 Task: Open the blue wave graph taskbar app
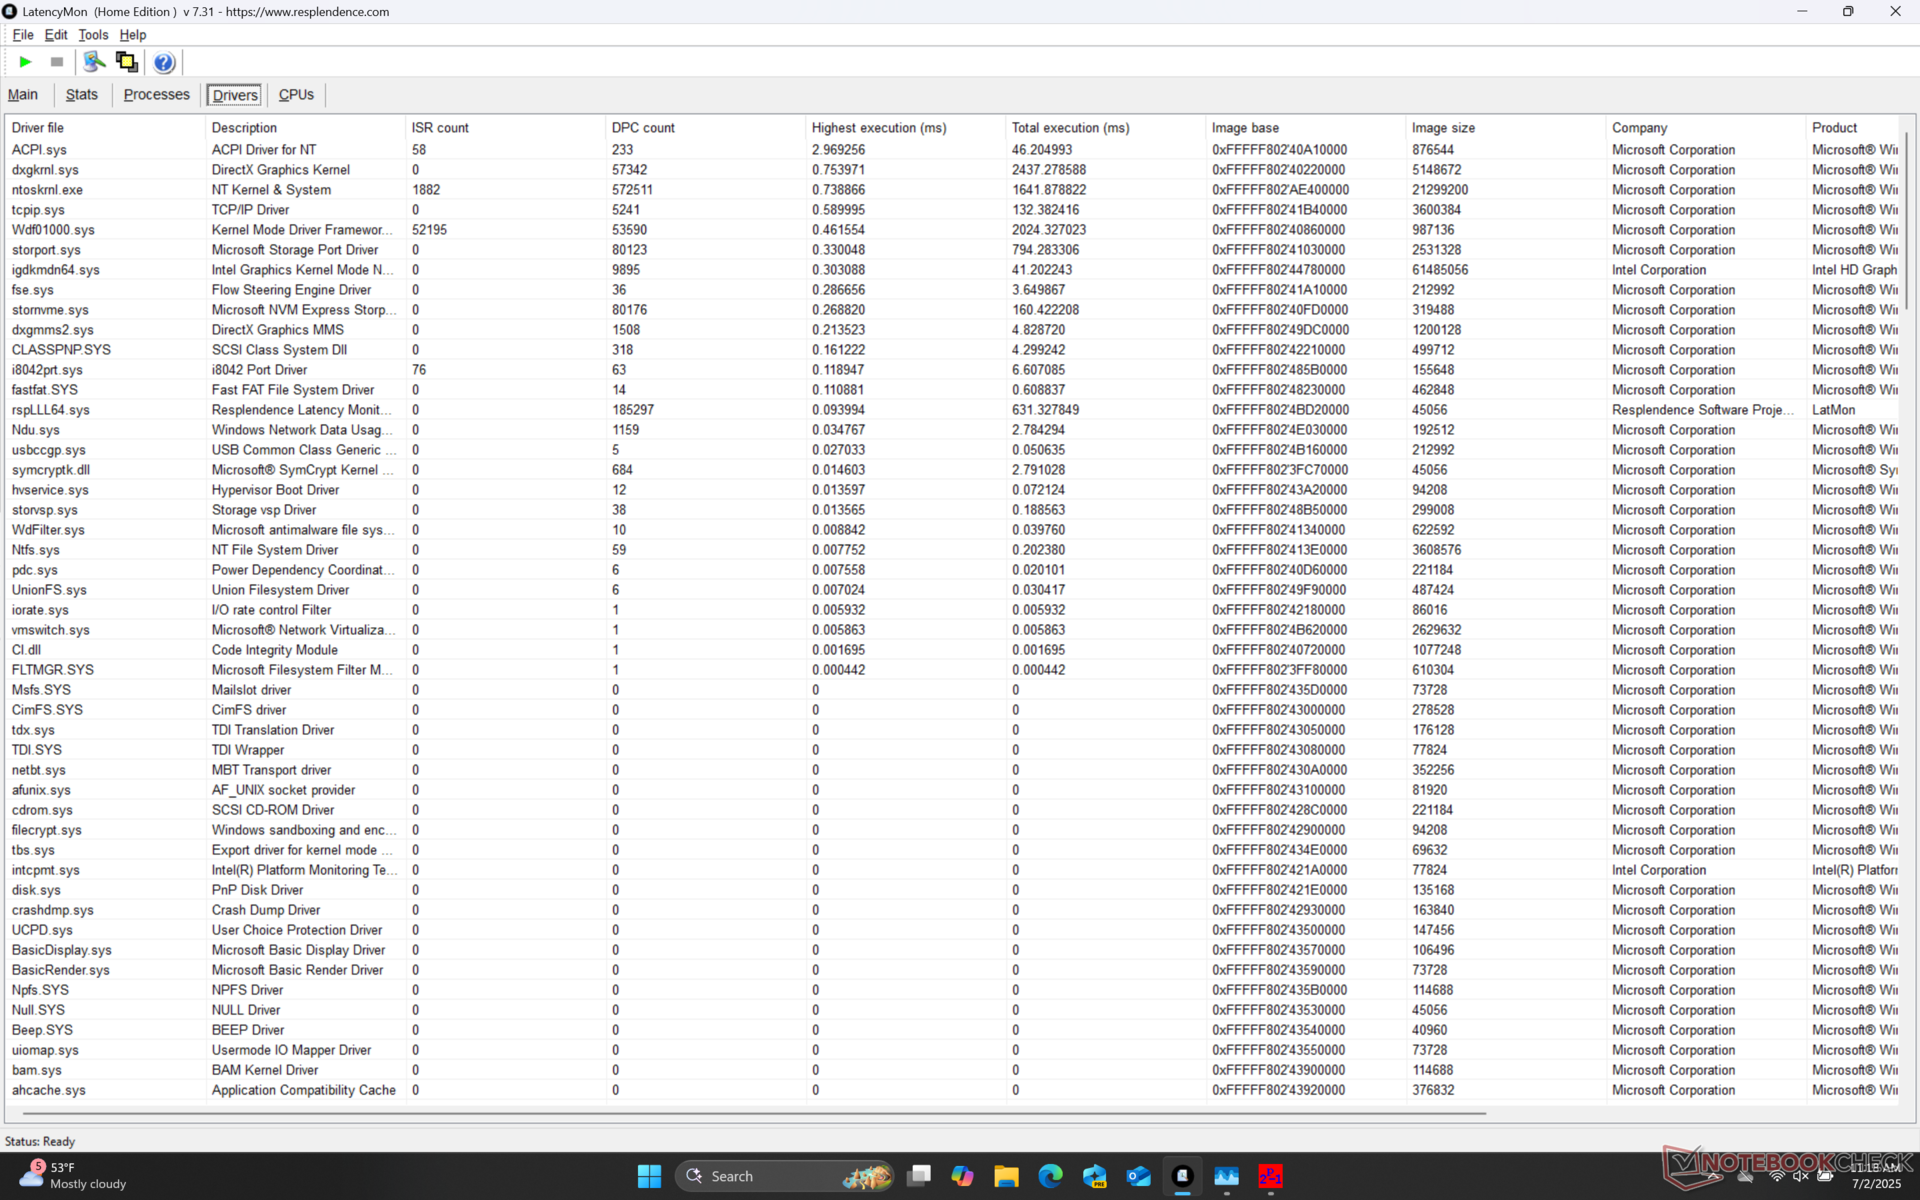click(1226, 1176)
